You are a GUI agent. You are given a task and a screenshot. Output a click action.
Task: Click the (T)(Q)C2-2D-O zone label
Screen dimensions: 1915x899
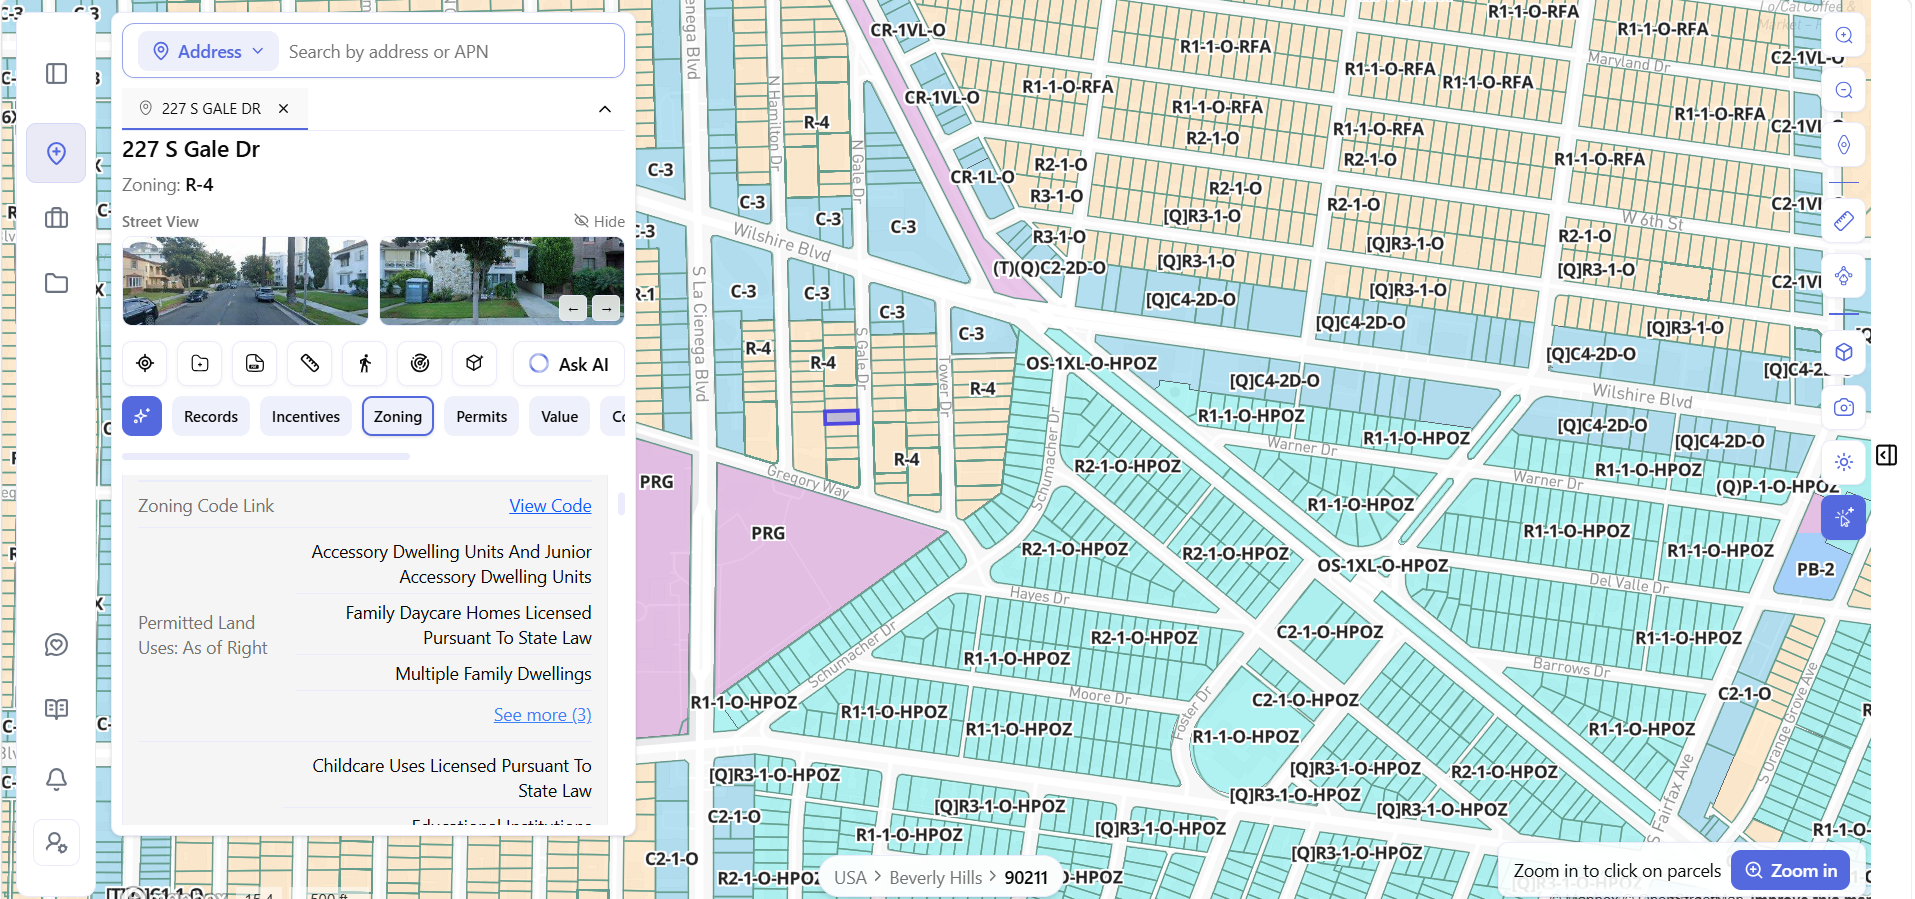[1049, 268]
